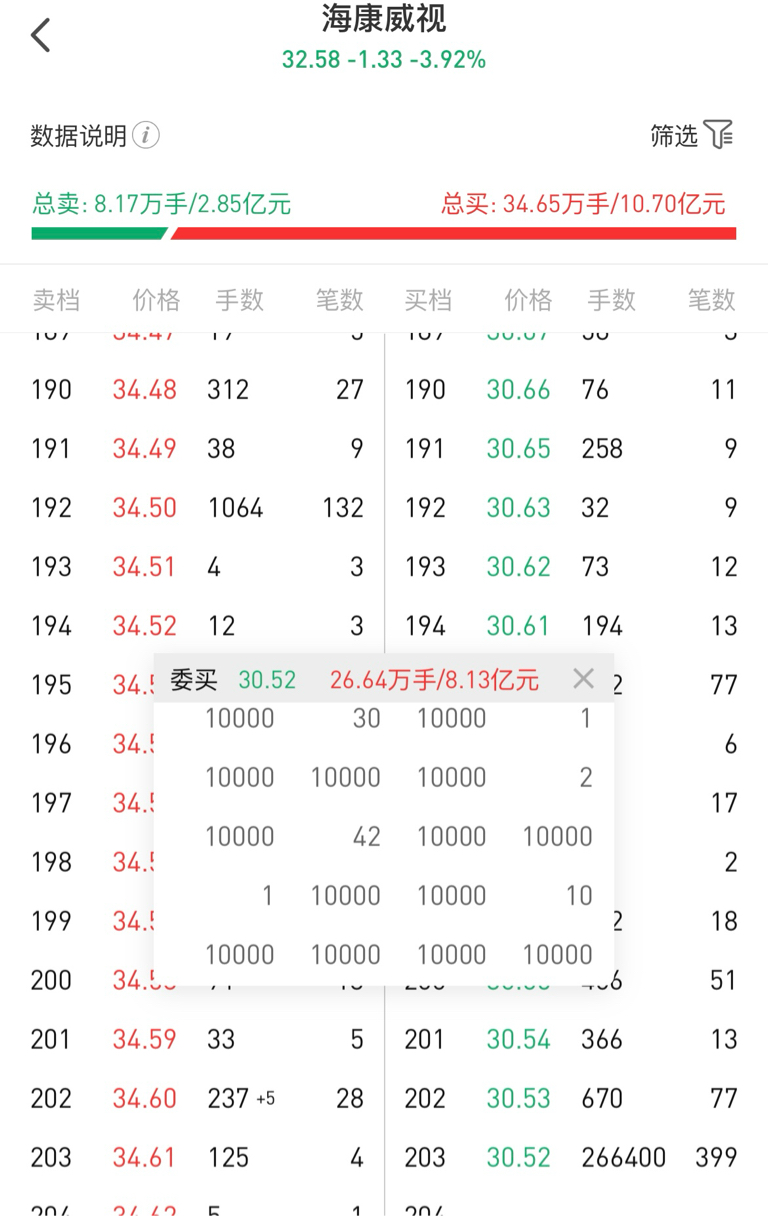Select the 海康威视 stock title
The width and height of the screenshot is (768, 1216).
384,18
